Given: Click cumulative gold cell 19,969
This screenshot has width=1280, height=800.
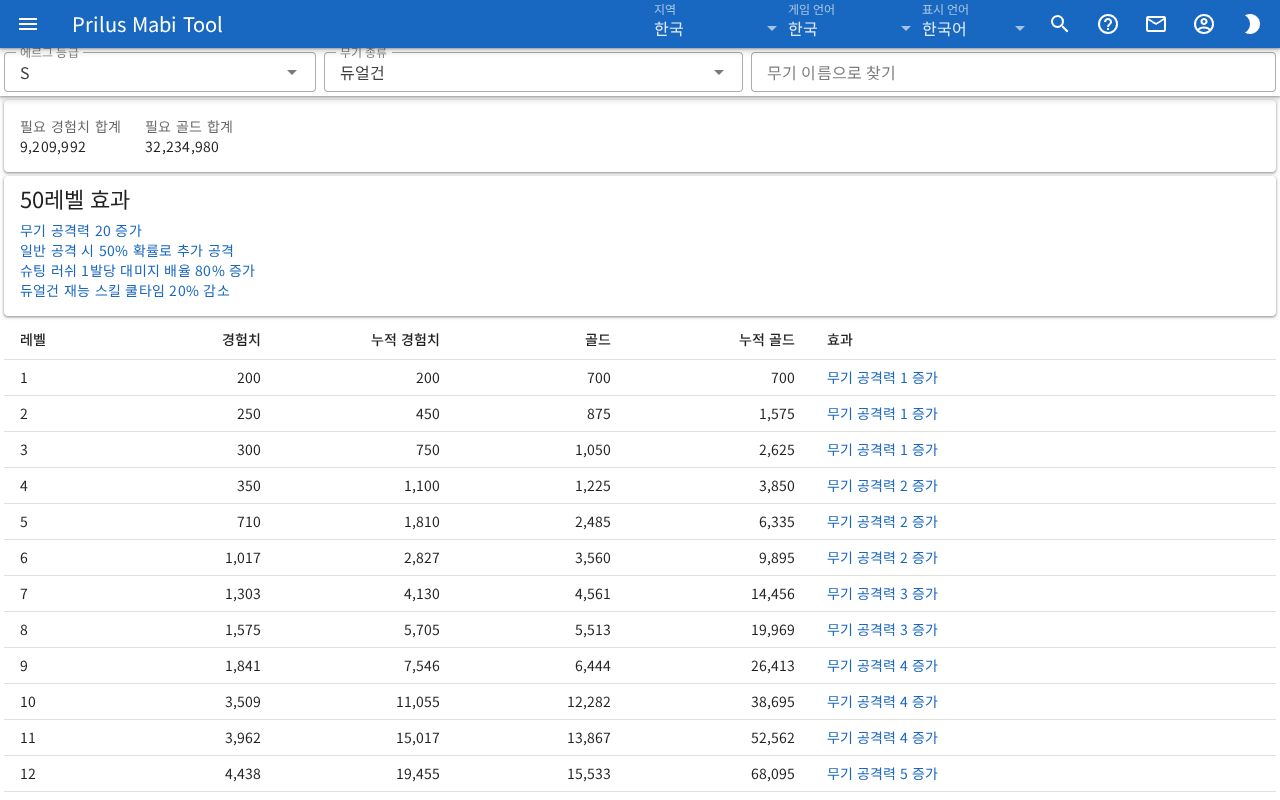Looking at the screenshot, I should tap(773, 630).
